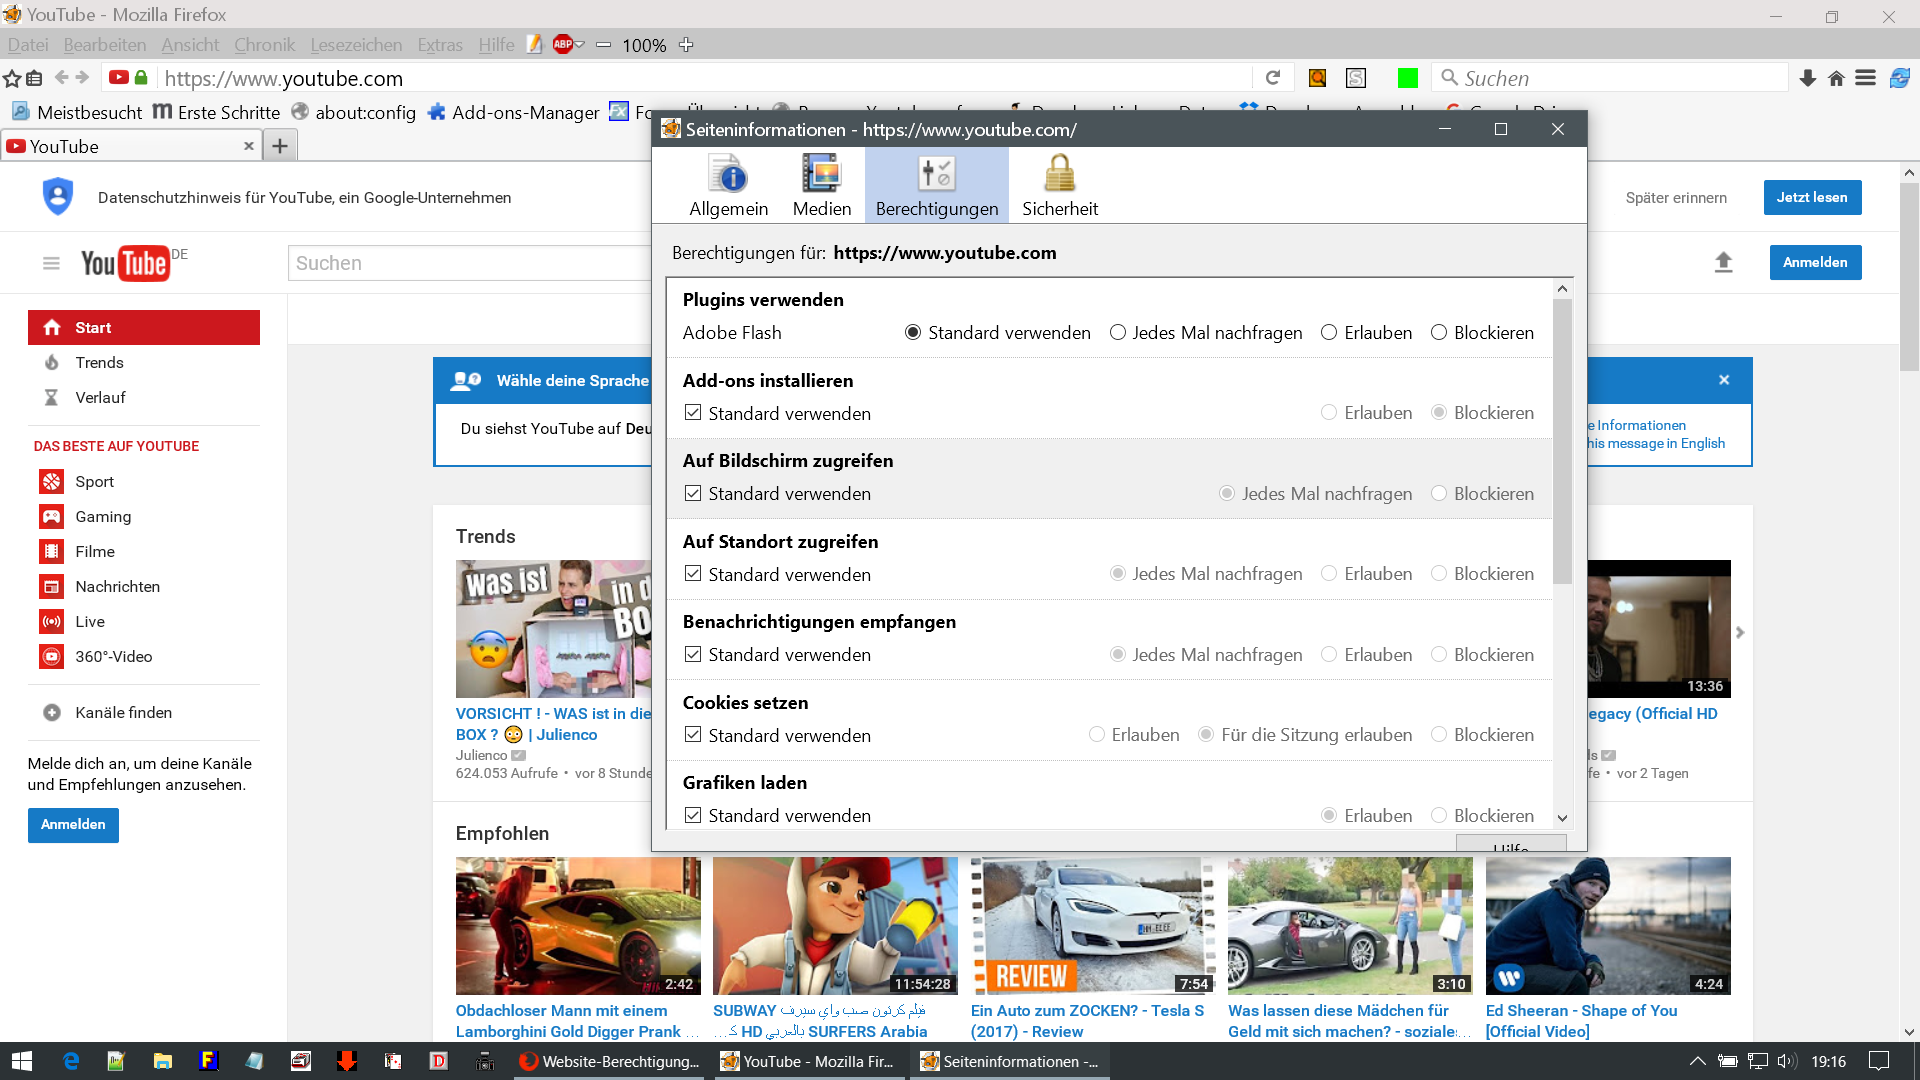Click the Tesla Review video thumbnail
Image resolution: width=1920 pixels, height=1080 pixels.
coord(1092,925)
